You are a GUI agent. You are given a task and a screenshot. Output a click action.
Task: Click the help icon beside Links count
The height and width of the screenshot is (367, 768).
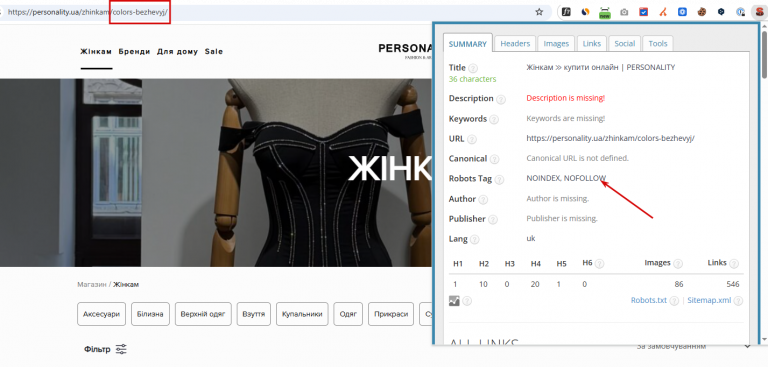tap(734, 264)
